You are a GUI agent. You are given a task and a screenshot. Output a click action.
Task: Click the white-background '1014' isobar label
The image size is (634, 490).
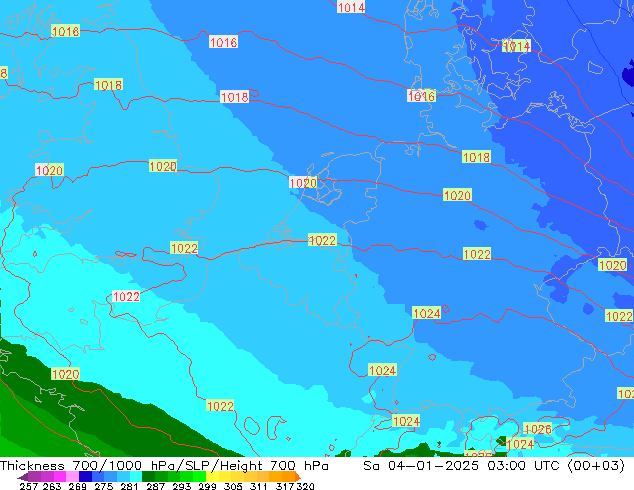click(x=351, y=7)
